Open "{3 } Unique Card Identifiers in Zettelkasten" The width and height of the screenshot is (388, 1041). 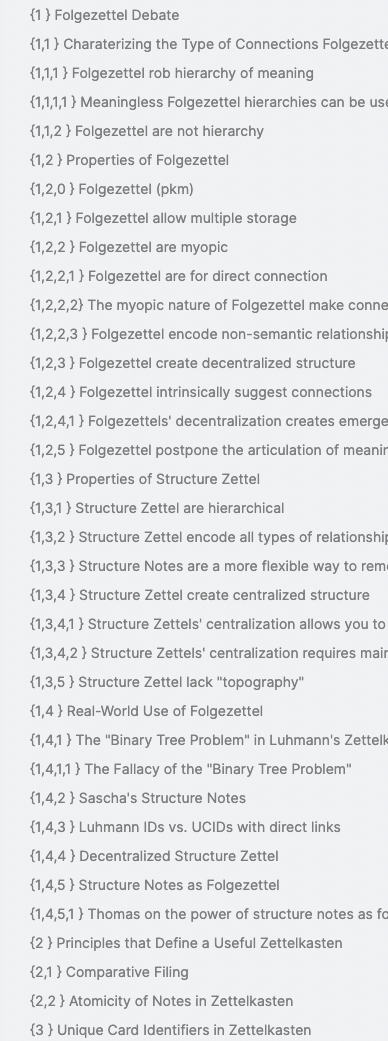tap(170, 1030)
